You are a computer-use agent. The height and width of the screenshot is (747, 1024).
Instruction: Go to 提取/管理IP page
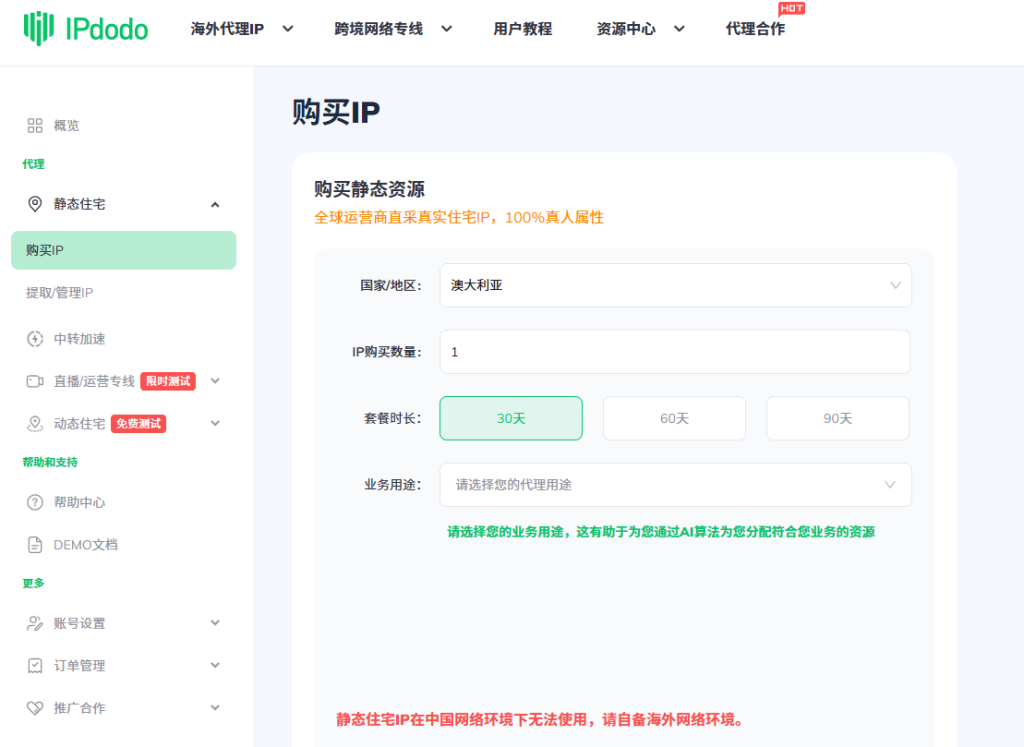60,293
